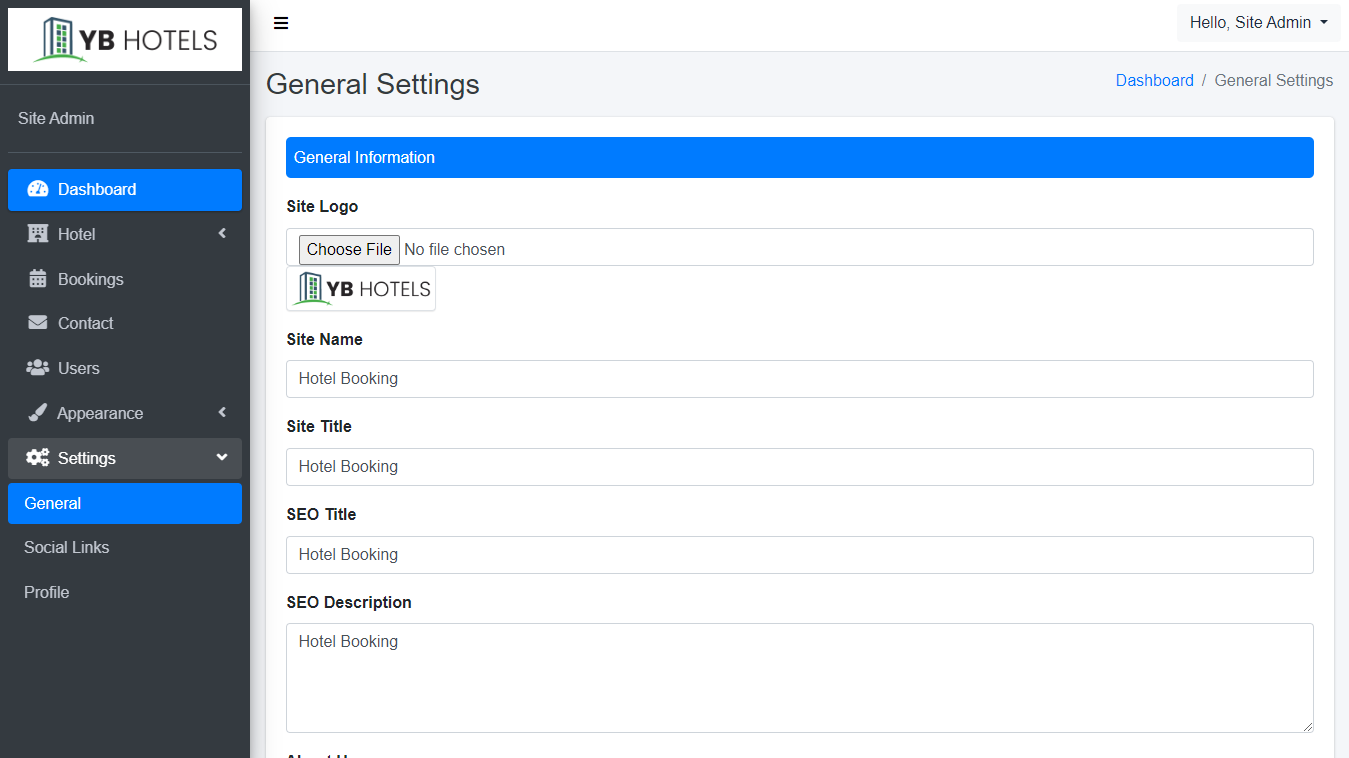This screenshot has width=1349, height=758.
Task: Open the Profile settings page
Action: (x=47, y=592)
